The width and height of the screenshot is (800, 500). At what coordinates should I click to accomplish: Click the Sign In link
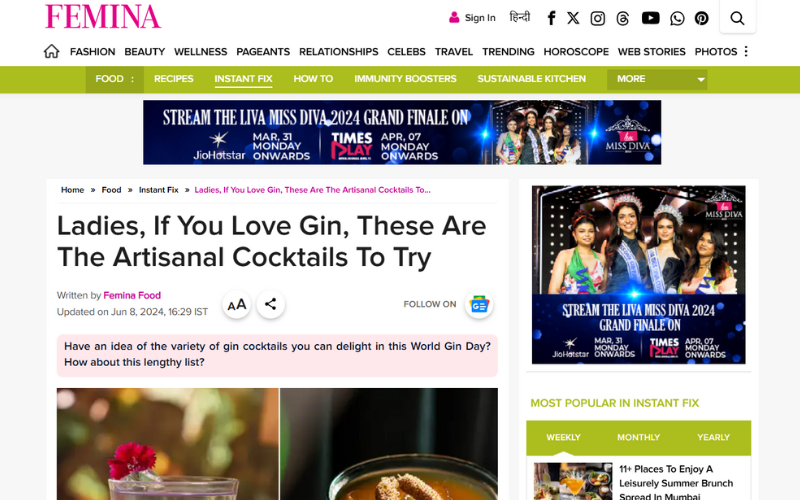pyautogui.click(x=472, y=18)
